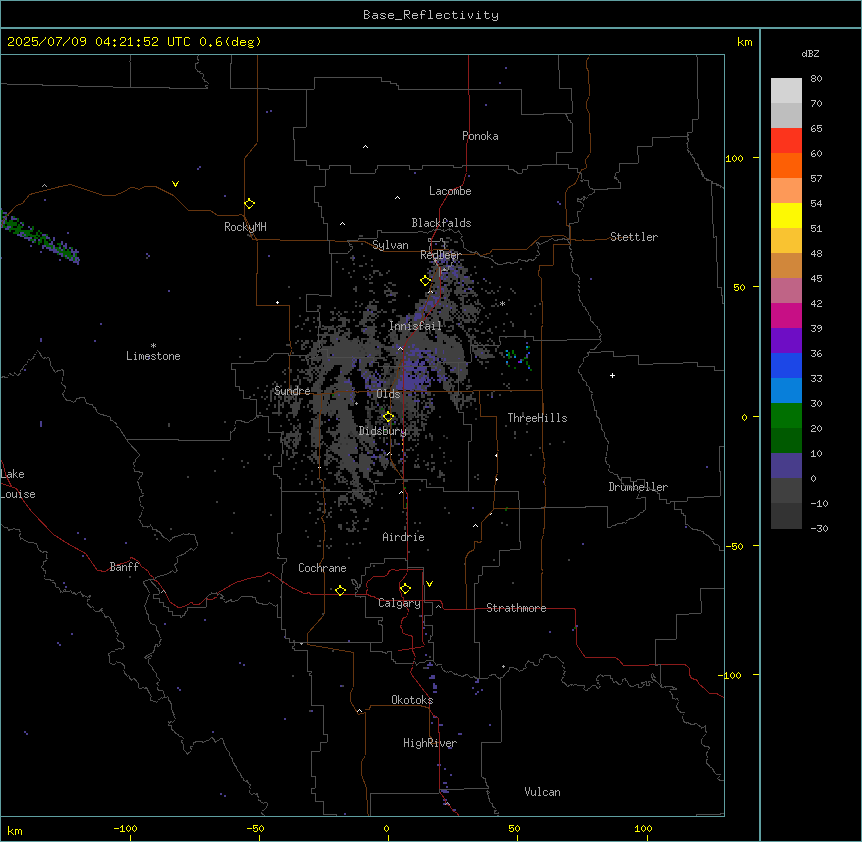Click the Calgary city label
Screen dimensions: 862x842
pyautogui.click(x=399, y=603)
